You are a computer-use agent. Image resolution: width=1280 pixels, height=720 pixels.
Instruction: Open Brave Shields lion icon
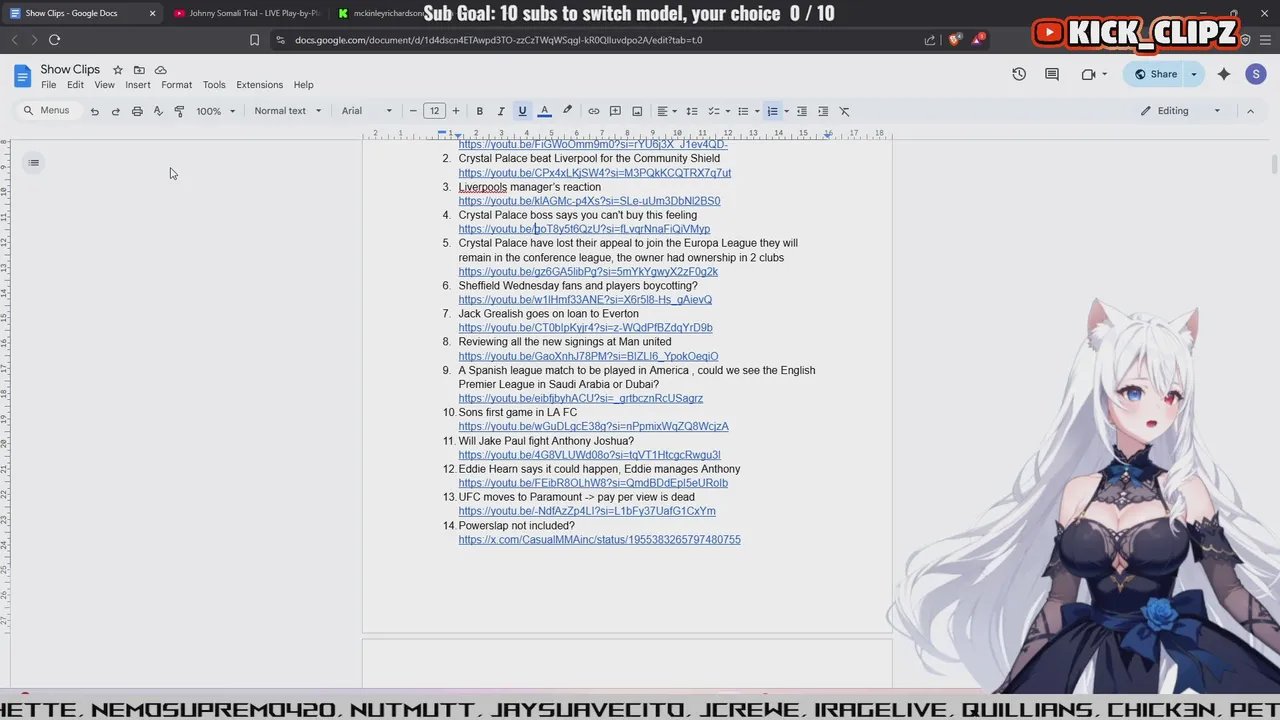[x=954, y=40]
